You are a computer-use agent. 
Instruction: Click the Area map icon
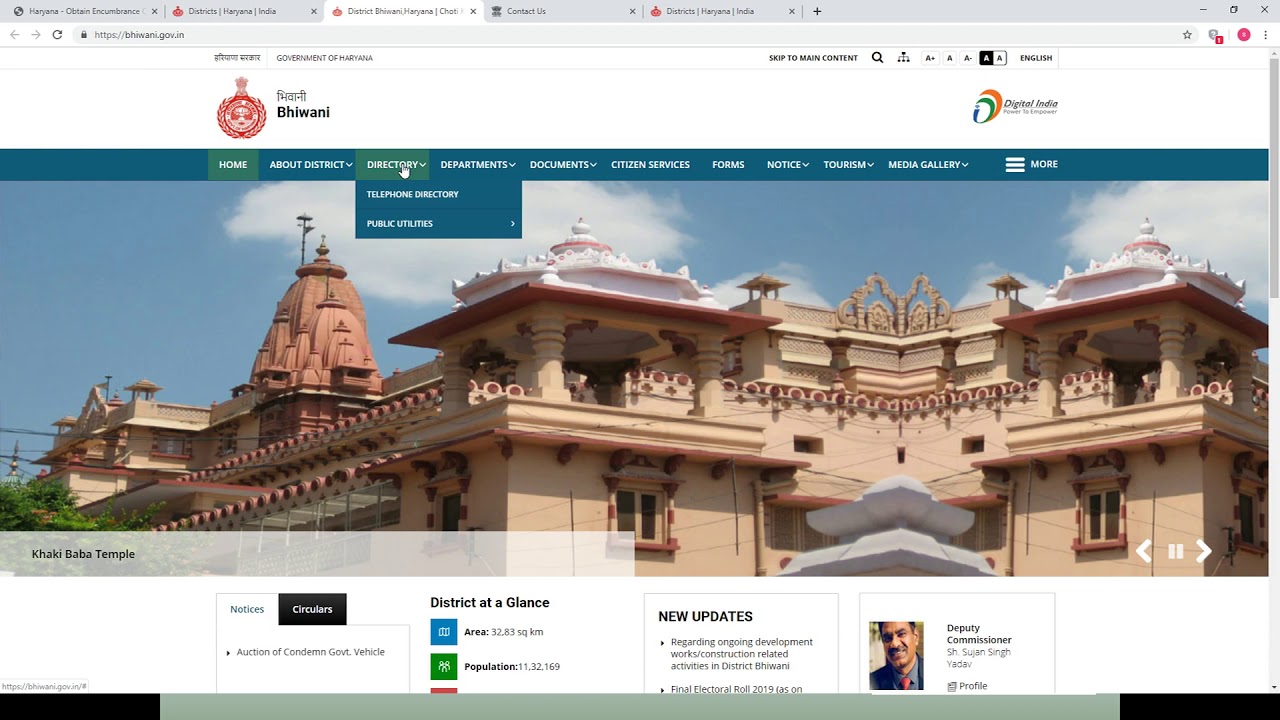click(x=443, y=632)
